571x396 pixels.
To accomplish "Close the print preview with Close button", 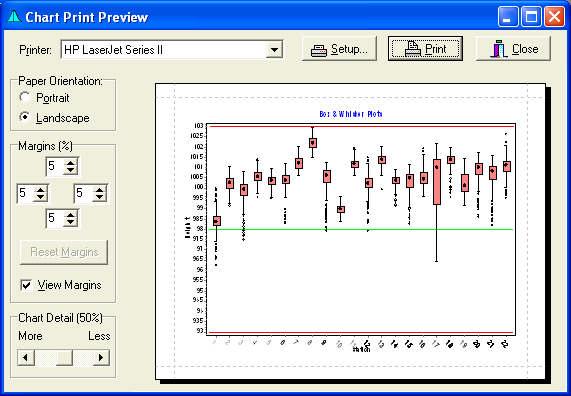I will [513, 49].
